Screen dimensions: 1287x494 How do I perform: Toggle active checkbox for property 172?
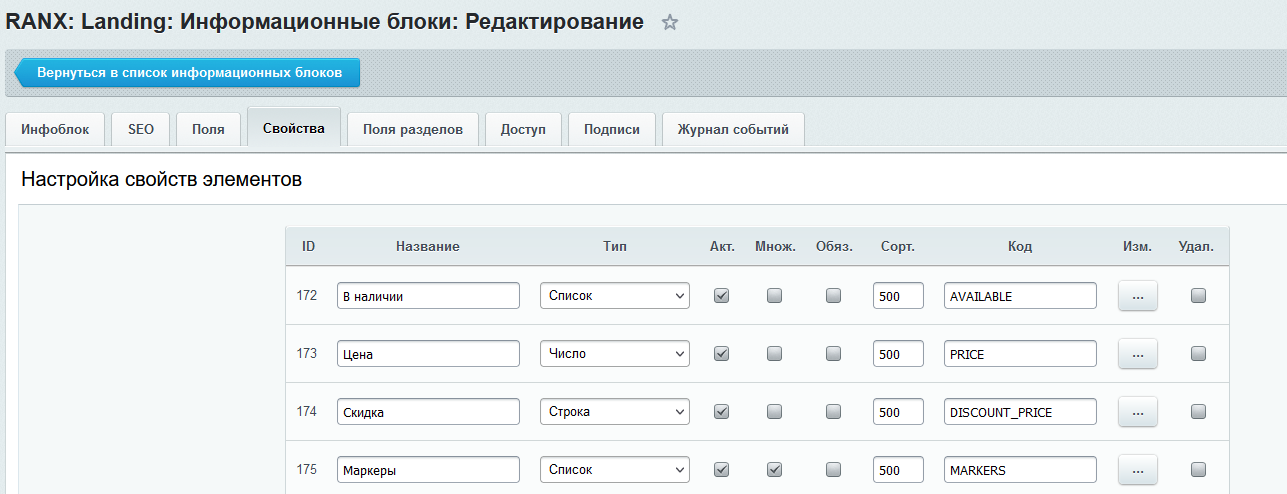[x=721, y=296]
